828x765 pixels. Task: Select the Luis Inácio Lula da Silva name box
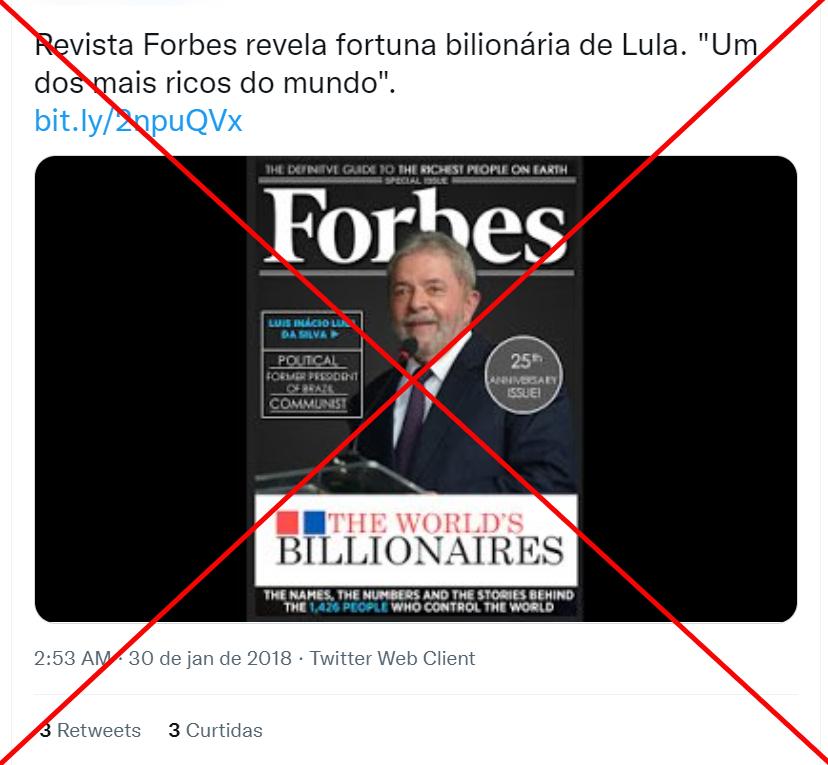[312, 329]
